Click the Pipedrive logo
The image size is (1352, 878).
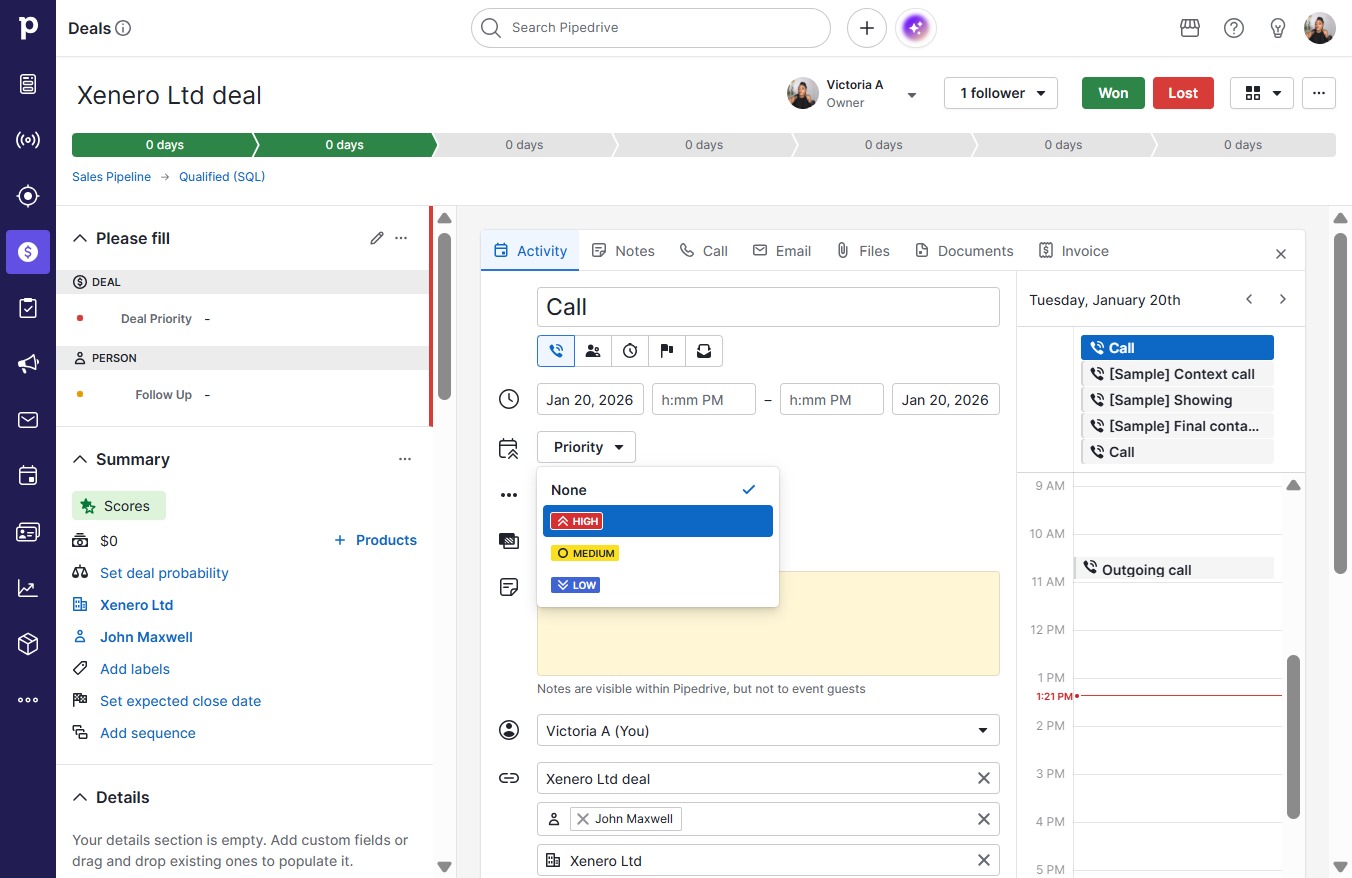click(x=28, y=28)
